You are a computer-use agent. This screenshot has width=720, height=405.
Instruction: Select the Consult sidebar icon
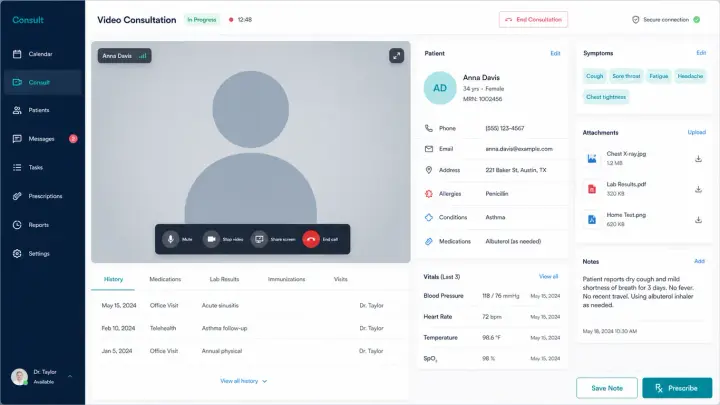tap(17, 83)
